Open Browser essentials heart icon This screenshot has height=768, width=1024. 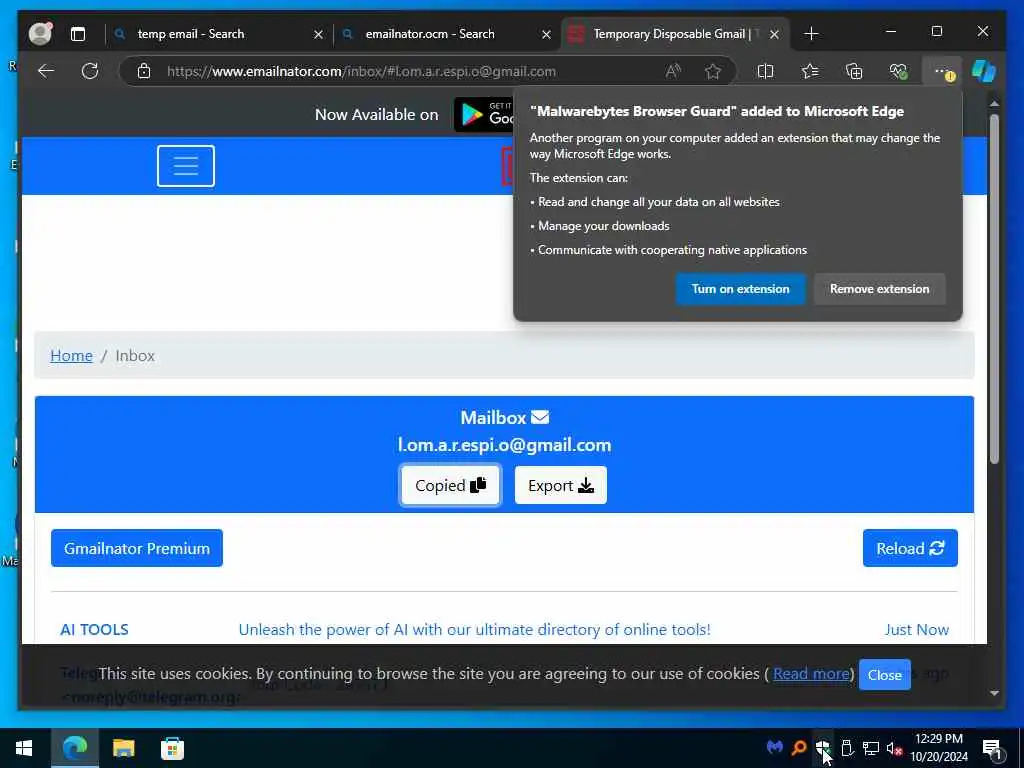coord(899,71)
